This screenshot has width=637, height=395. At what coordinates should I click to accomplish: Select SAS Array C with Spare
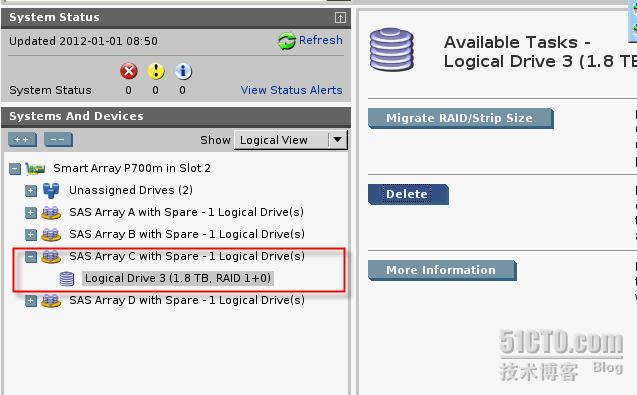tap(187, 256)
